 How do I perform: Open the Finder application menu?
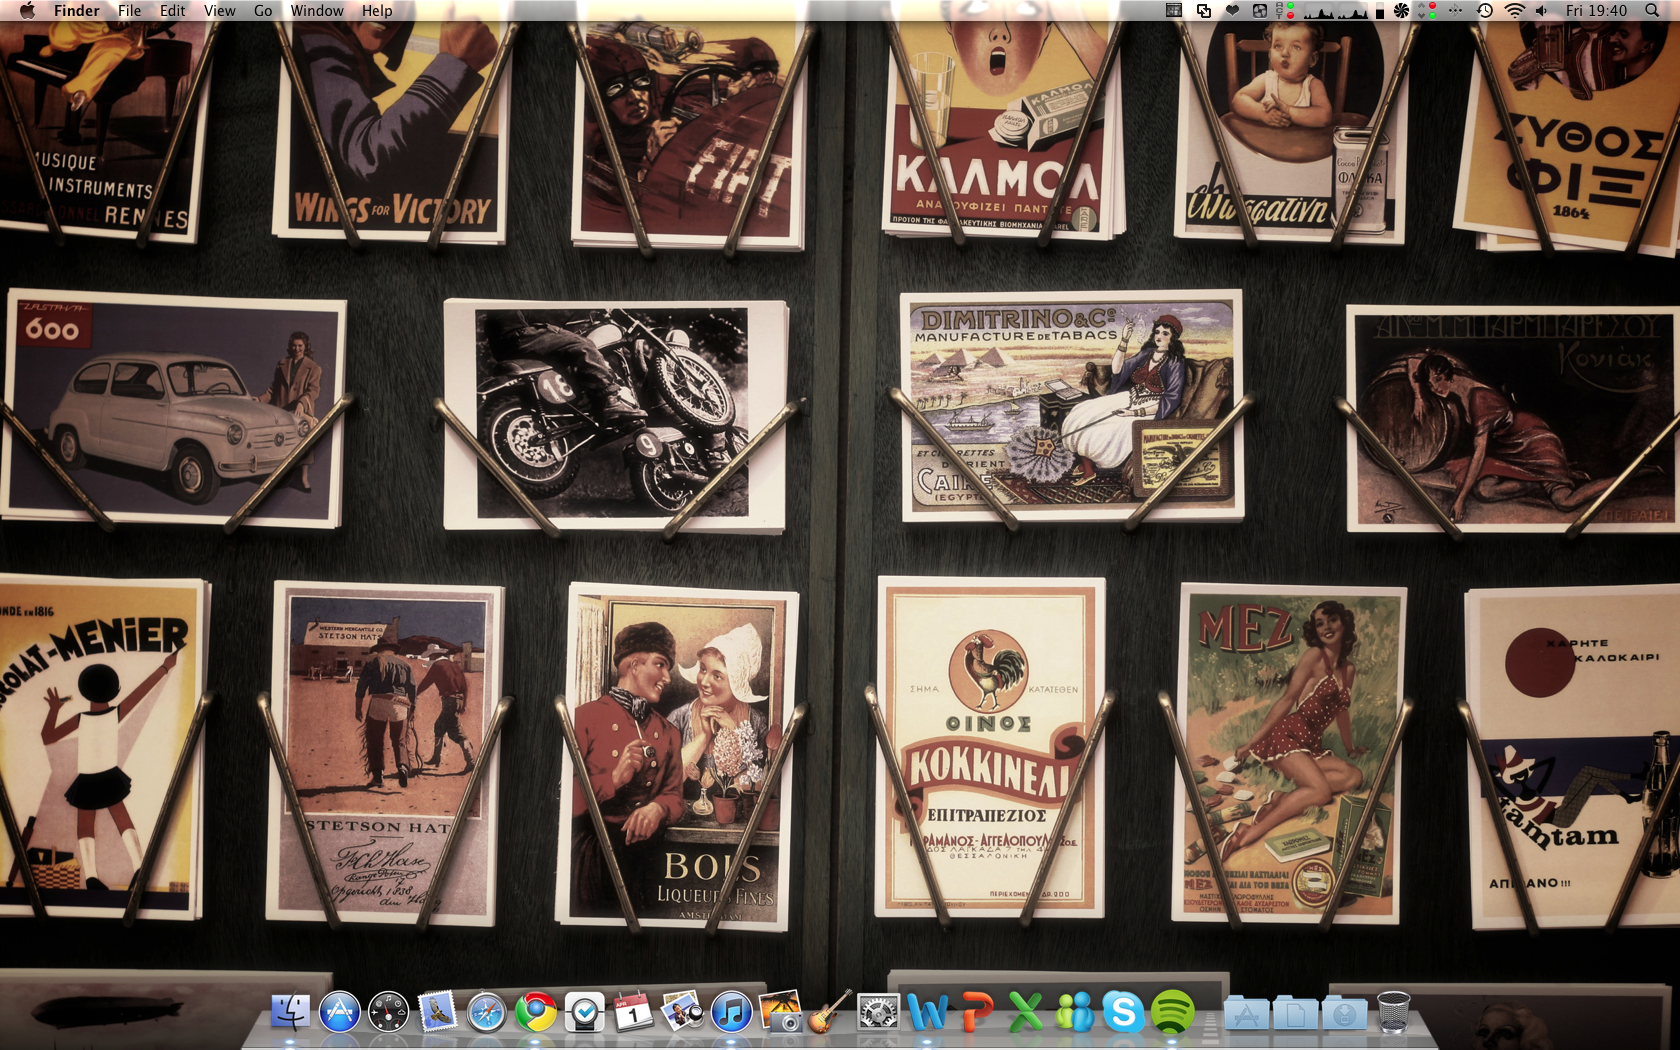click(x=77, y=10)
